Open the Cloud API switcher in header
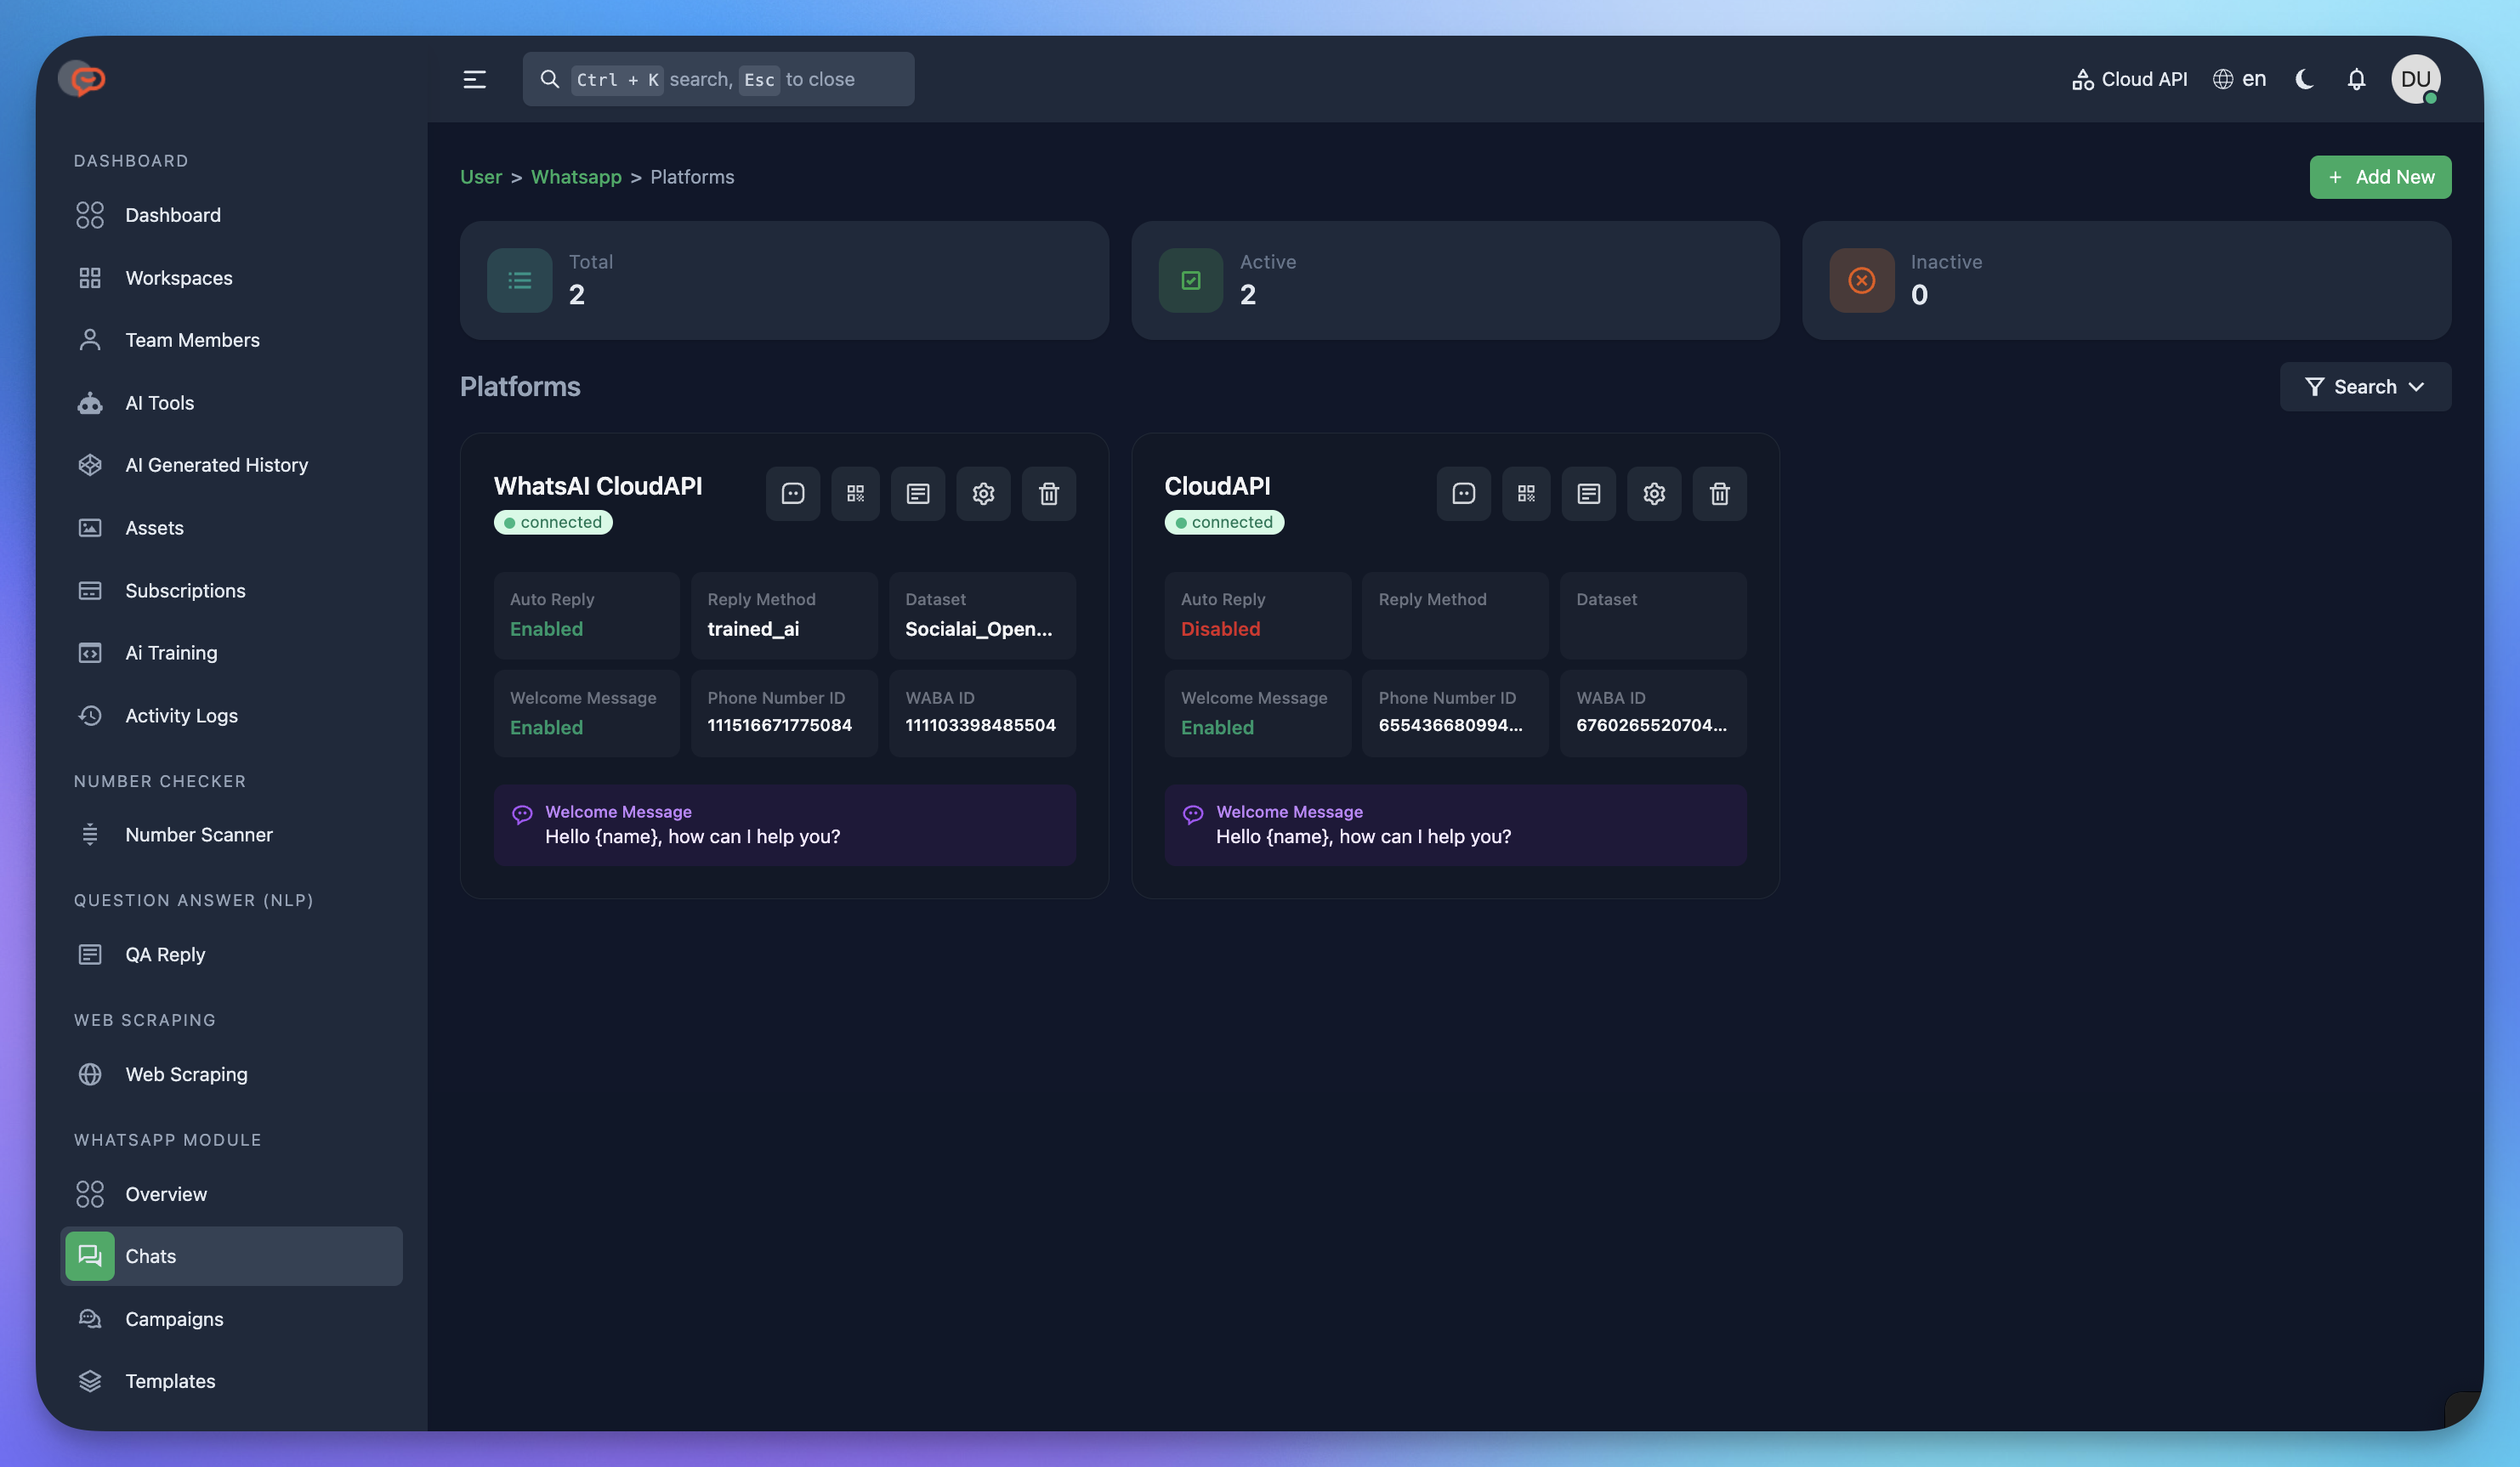This screenshot has height=1467, width=2520. (x=2129, y=79)
